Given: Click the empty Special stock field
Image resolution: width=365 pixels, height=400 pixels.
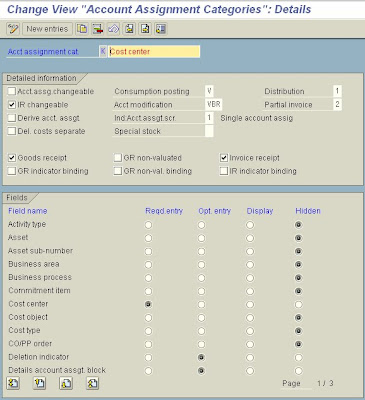Looking at the screenshot, I should point(209,131).
